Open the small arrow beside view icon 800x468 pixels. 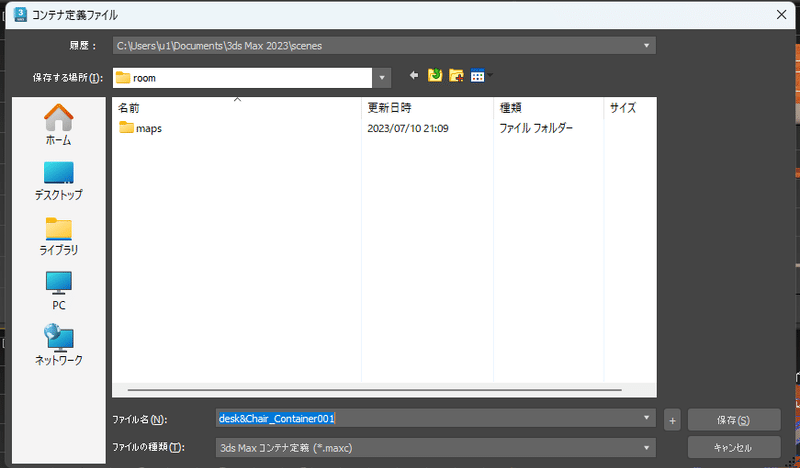pos(490,75)
